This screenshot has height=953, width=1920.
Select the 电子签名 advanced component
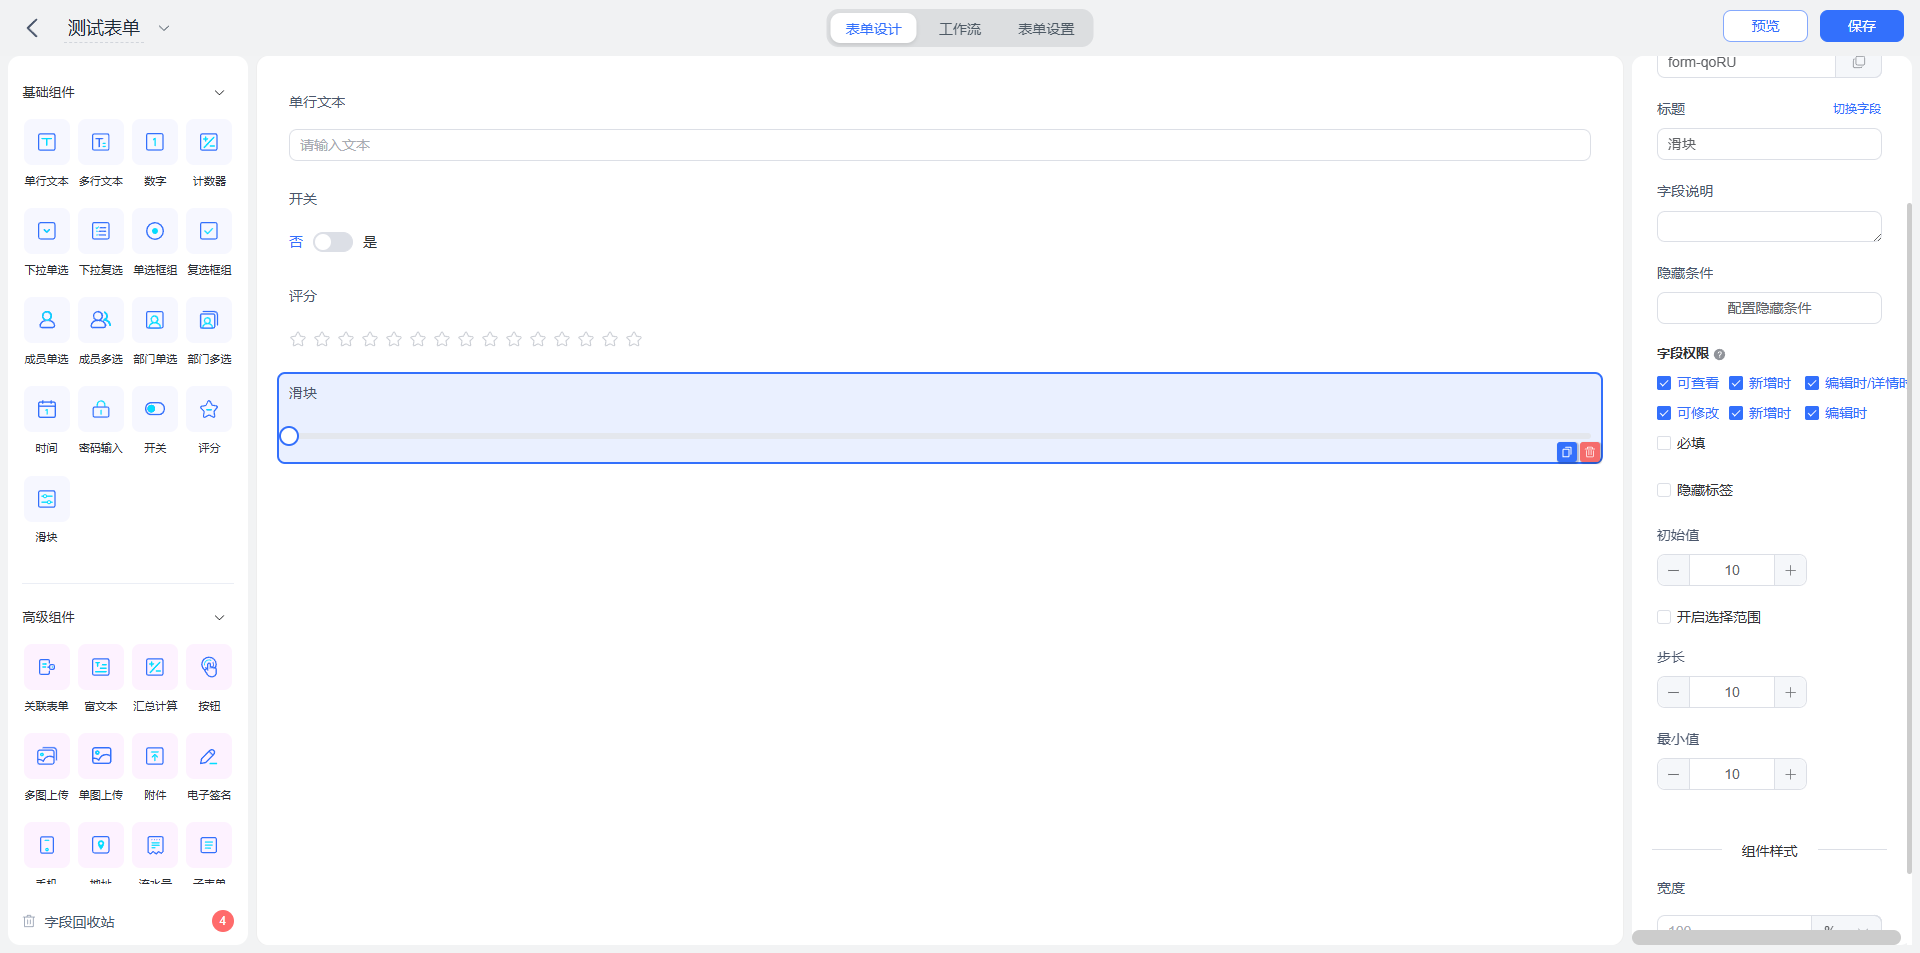[209, 756]
